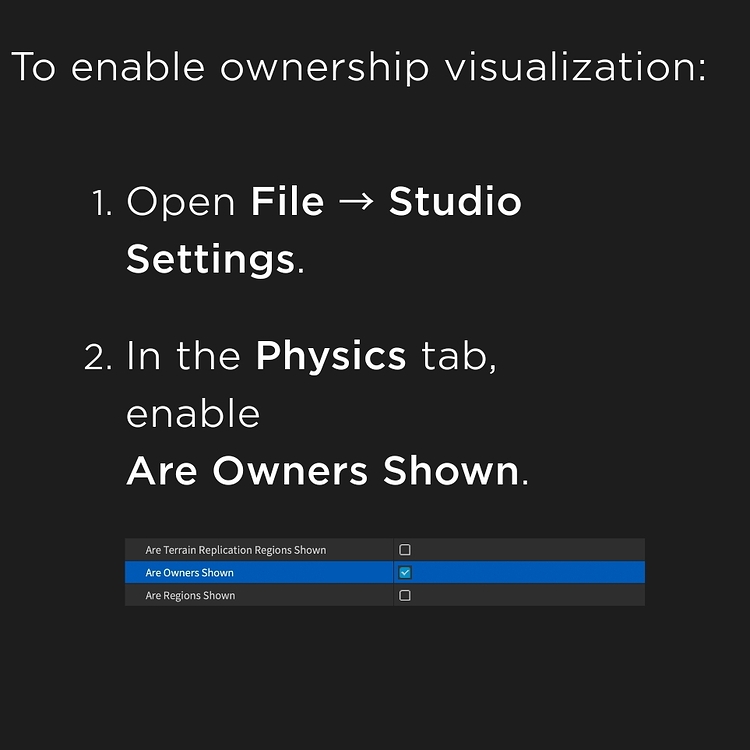Click the heading To enable ownership visualization

(359, 68)
